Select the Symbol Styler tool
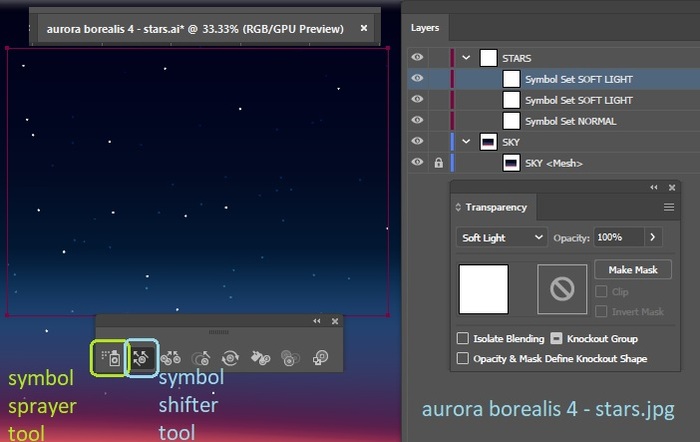Screen dimensions: 700x442 [x=321, y=356]
